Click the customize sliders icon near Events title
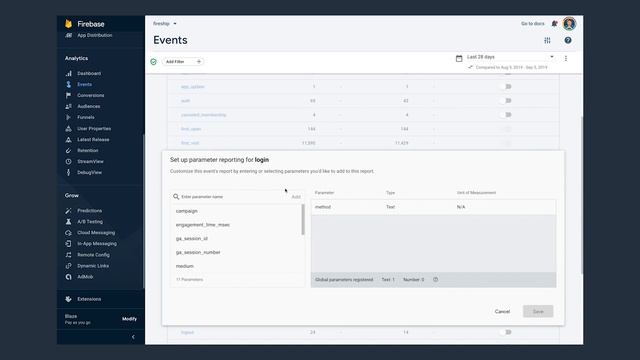This screenshot has width=640, height=360. 547,40
